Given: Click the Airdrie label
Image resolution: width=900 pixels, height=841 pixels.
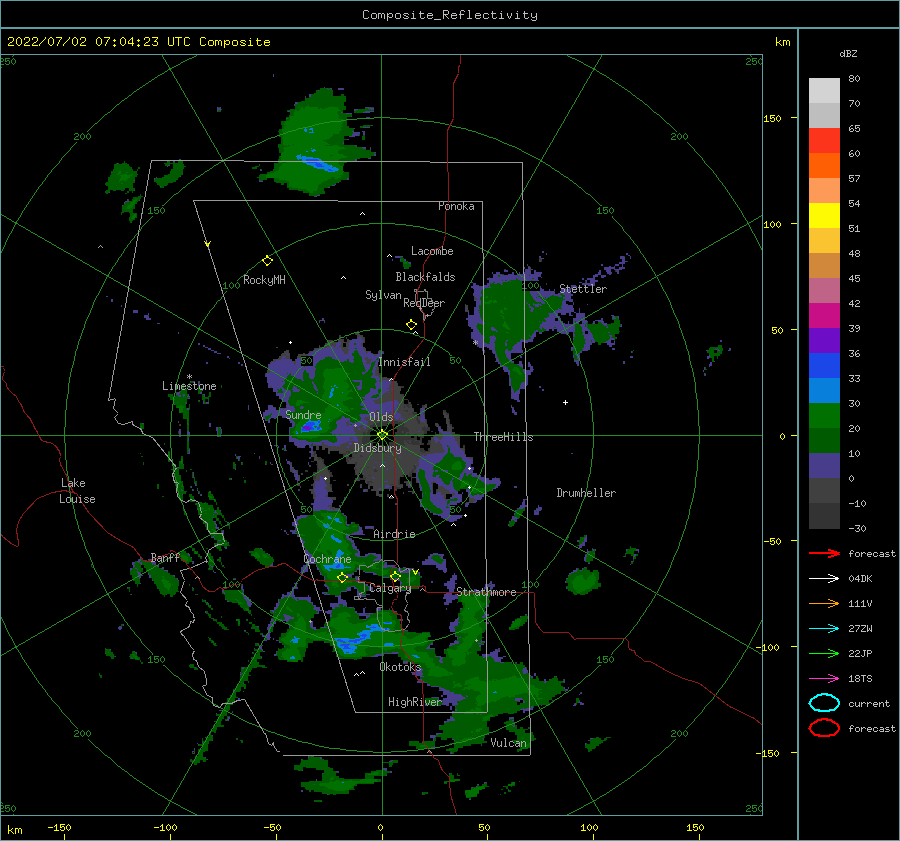Looking at the screenshot, I should 394,534.
